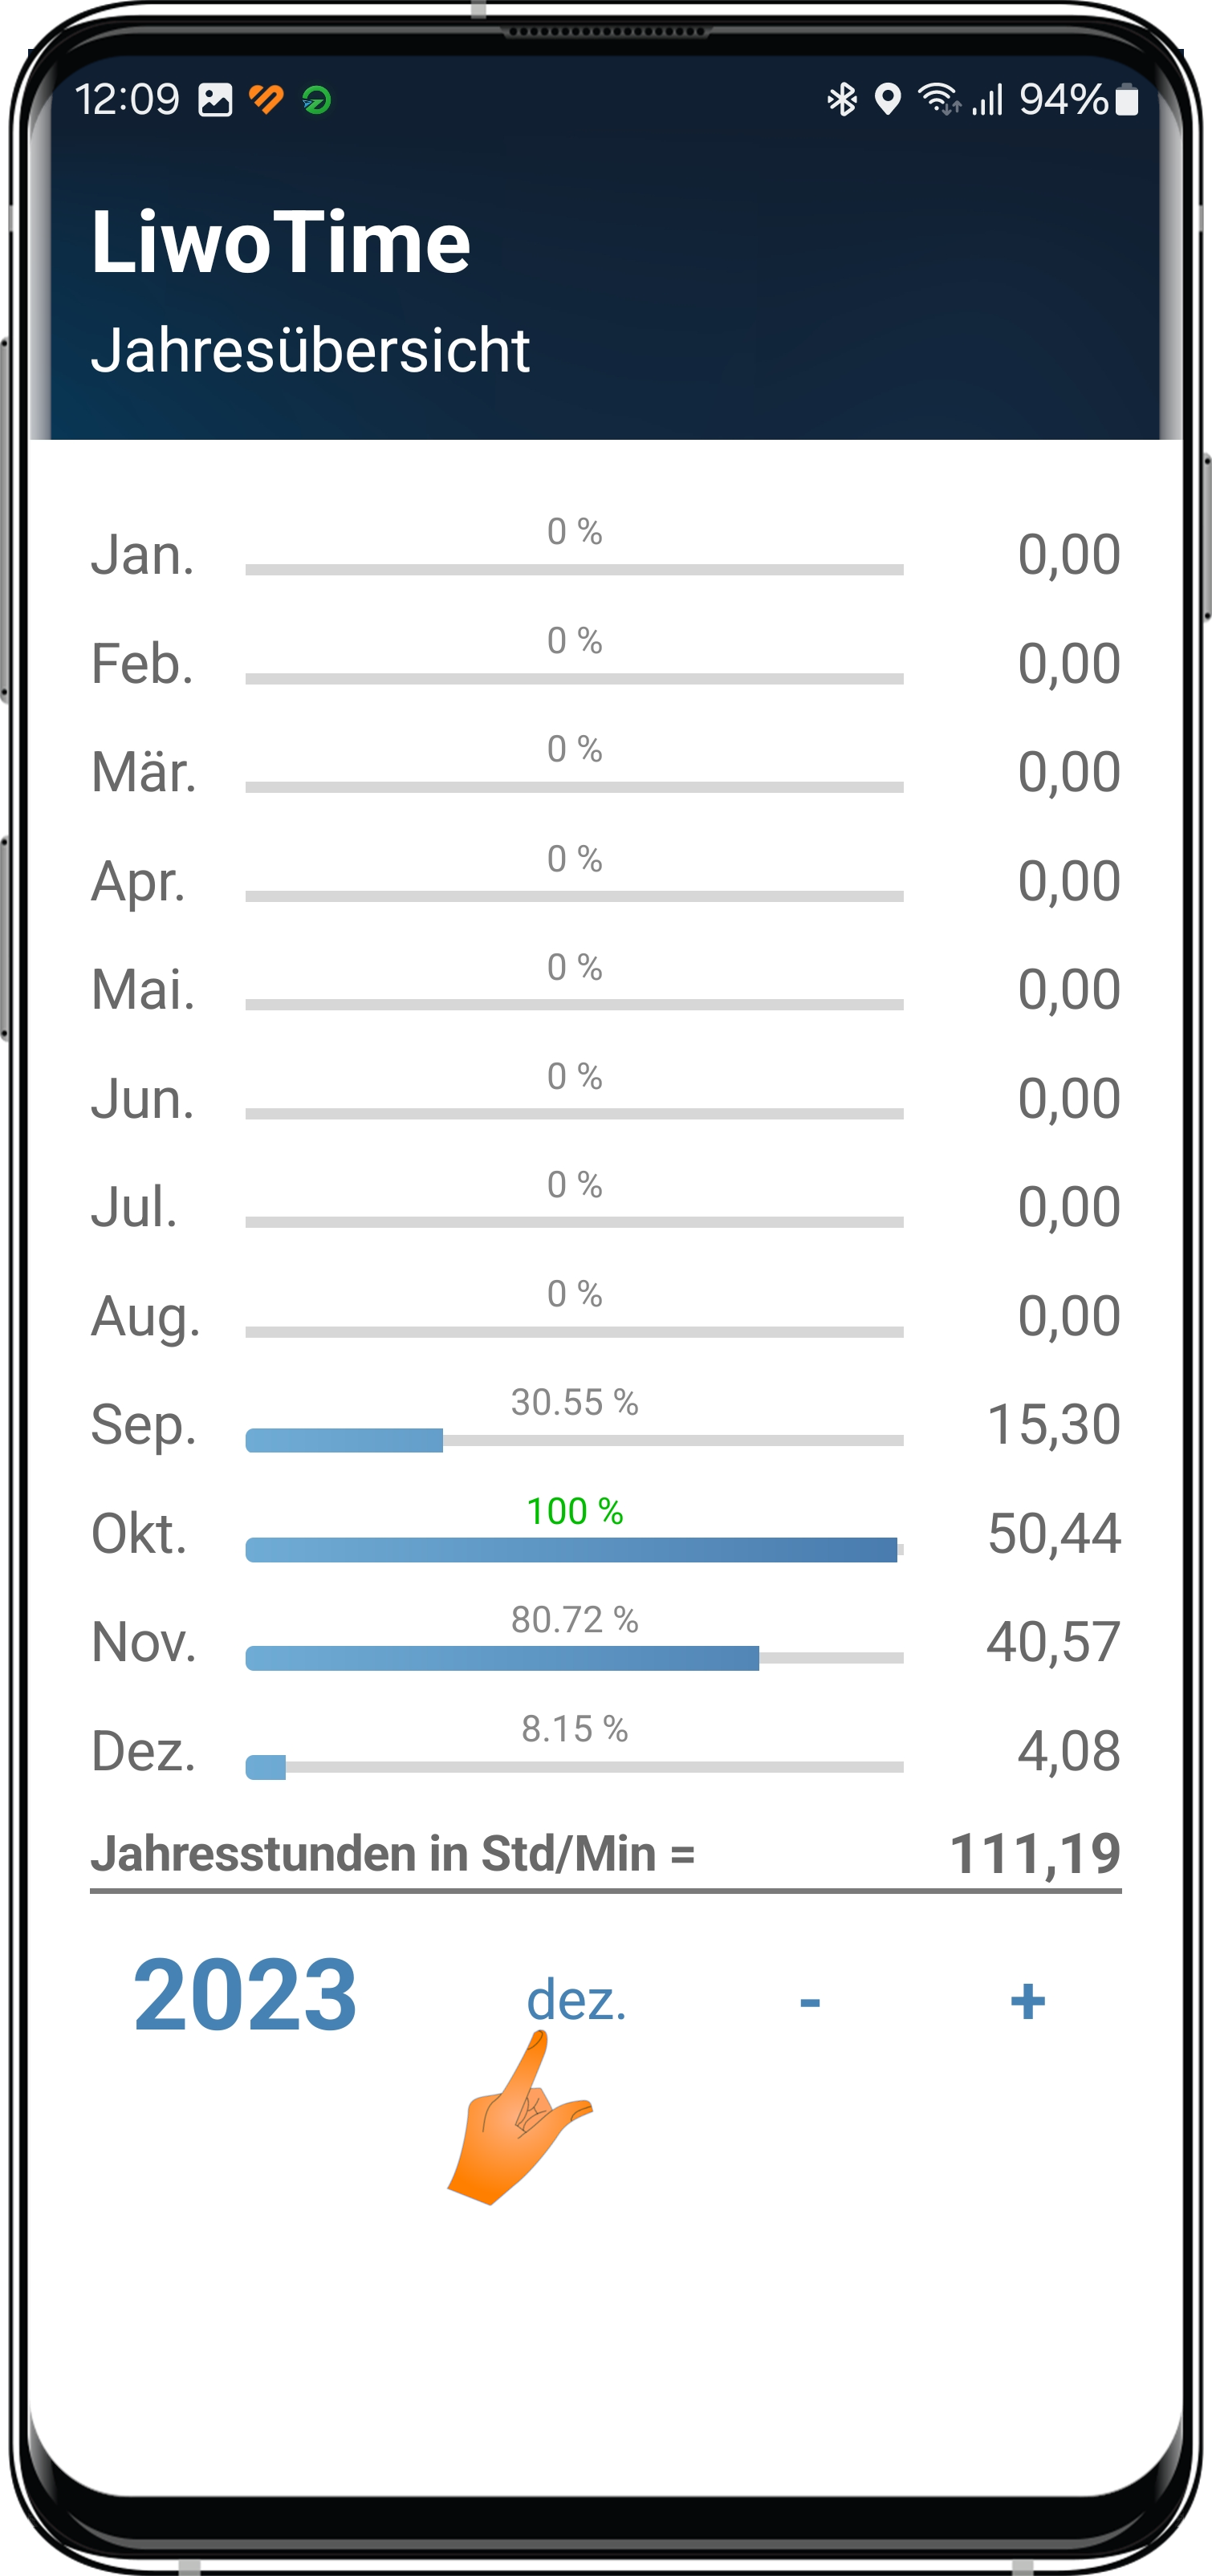Tap the battery icon in status bar
The width and height of the screenshot is (1212, 2576).
1127,100
